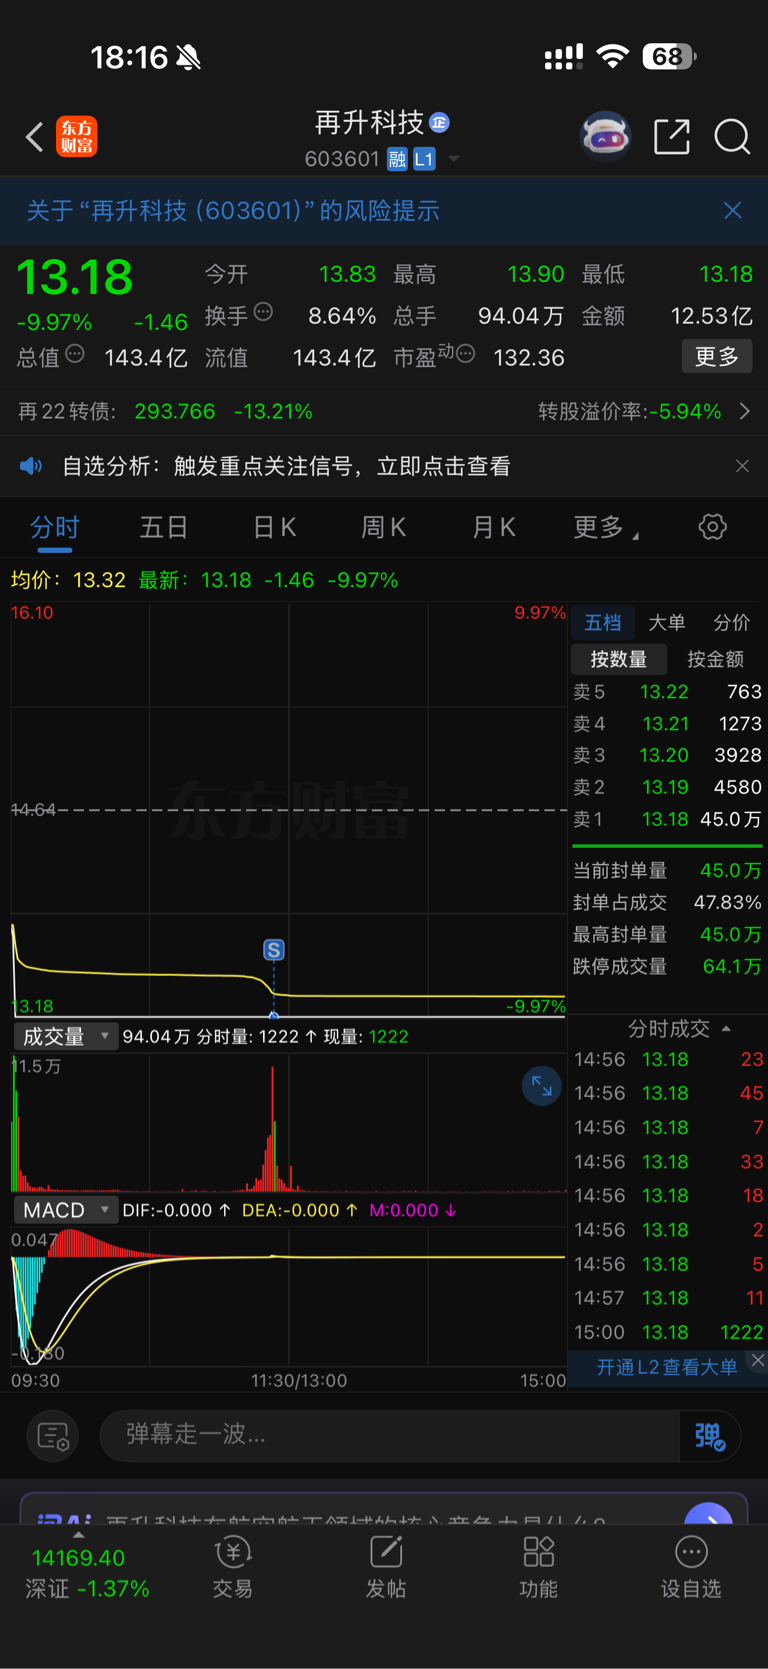This screenshot has height=1669, width=768.
Task: Close the L2 promotion strip
Action: [758, 1360]
